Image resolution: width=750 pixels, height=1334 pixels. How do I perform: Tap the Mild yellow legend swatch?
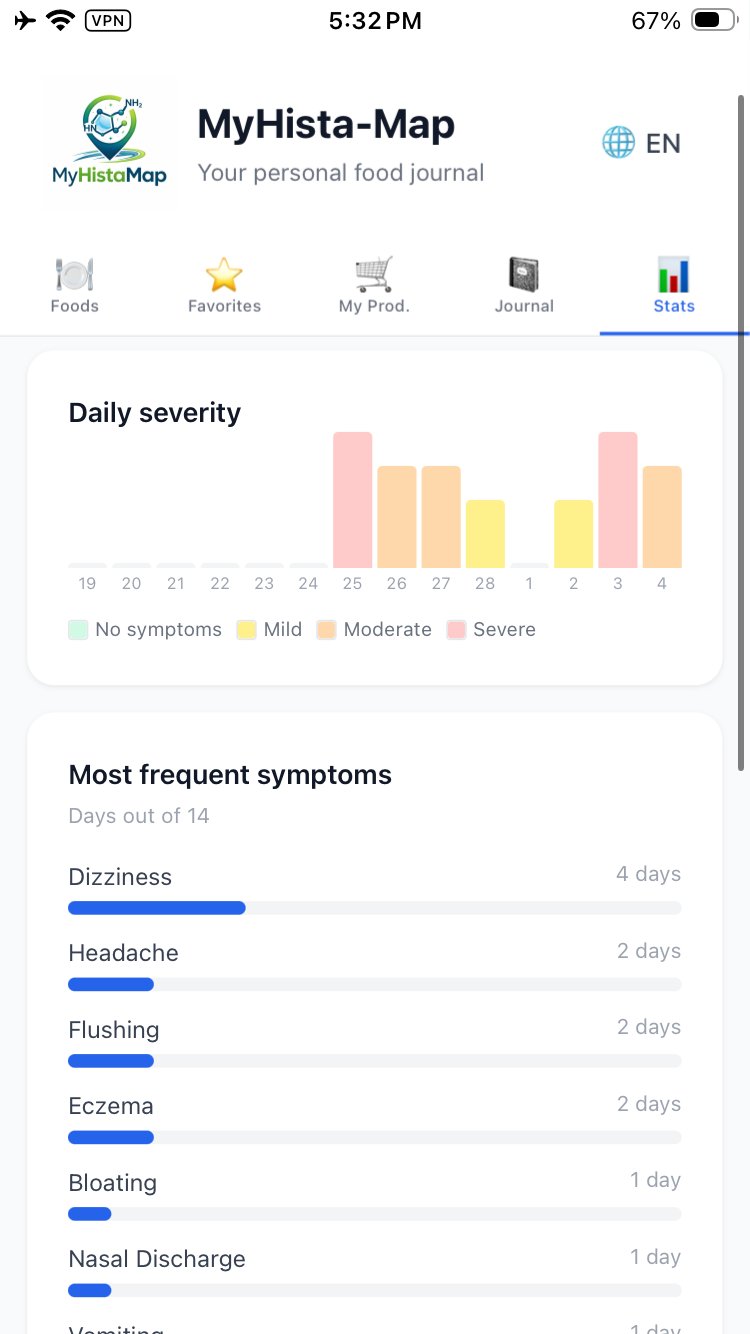coord(247,630)
